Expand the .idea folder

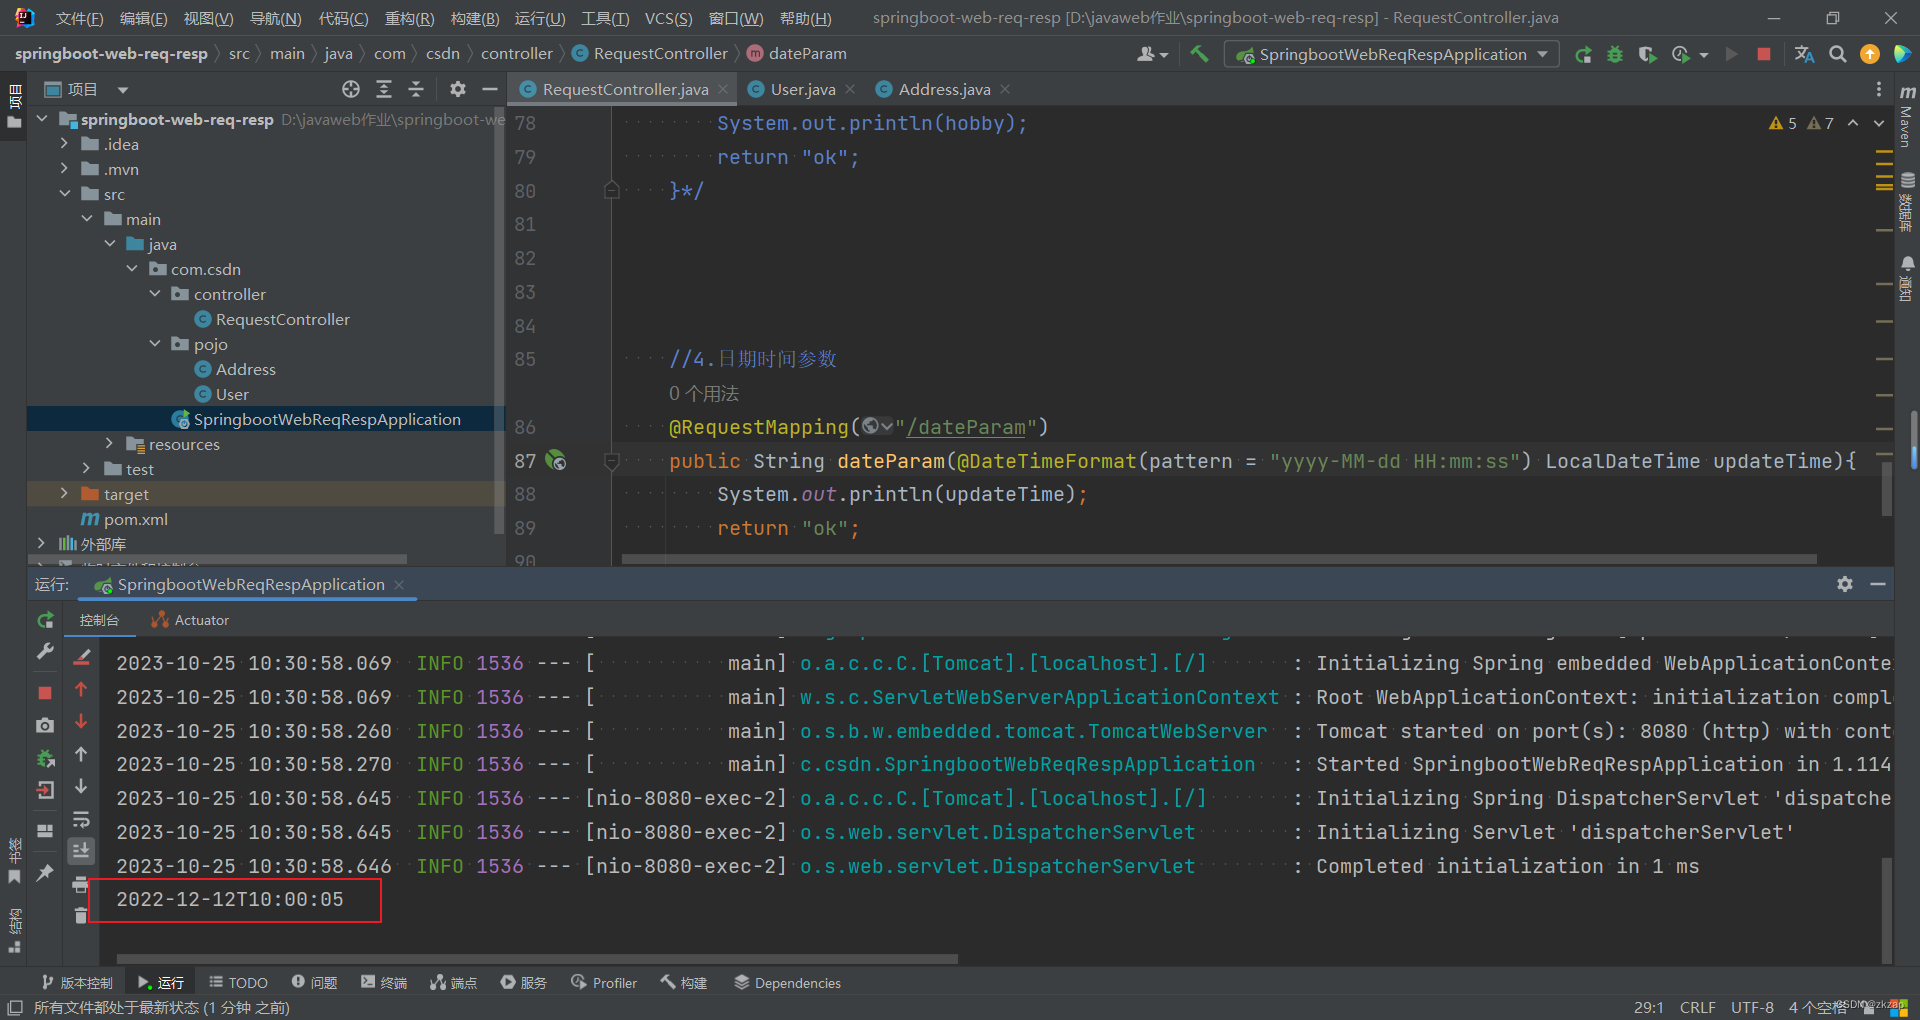click(x=64, y=144)
